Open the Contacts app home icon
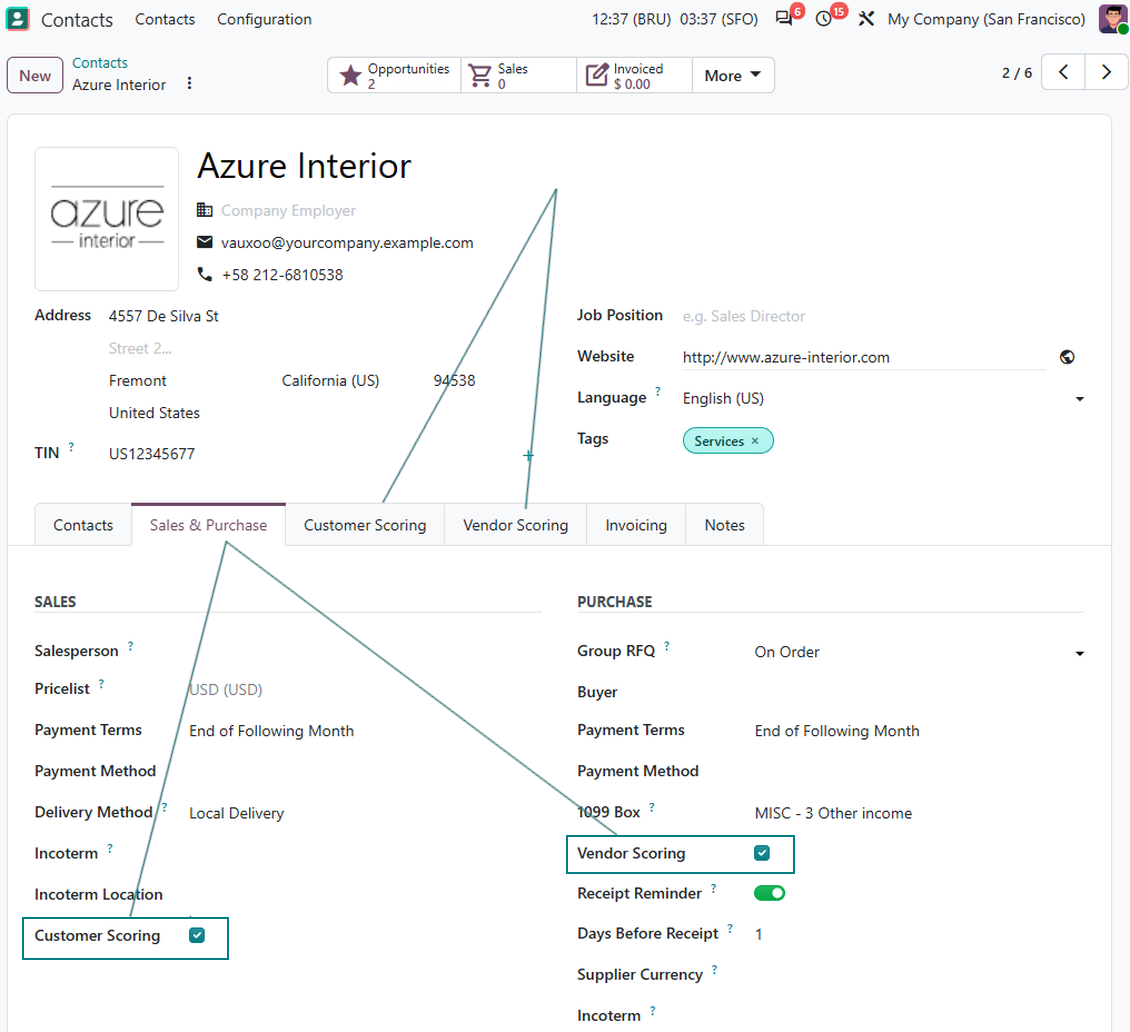This screenshot has height=1032, width=1130. tap(17, 19)
